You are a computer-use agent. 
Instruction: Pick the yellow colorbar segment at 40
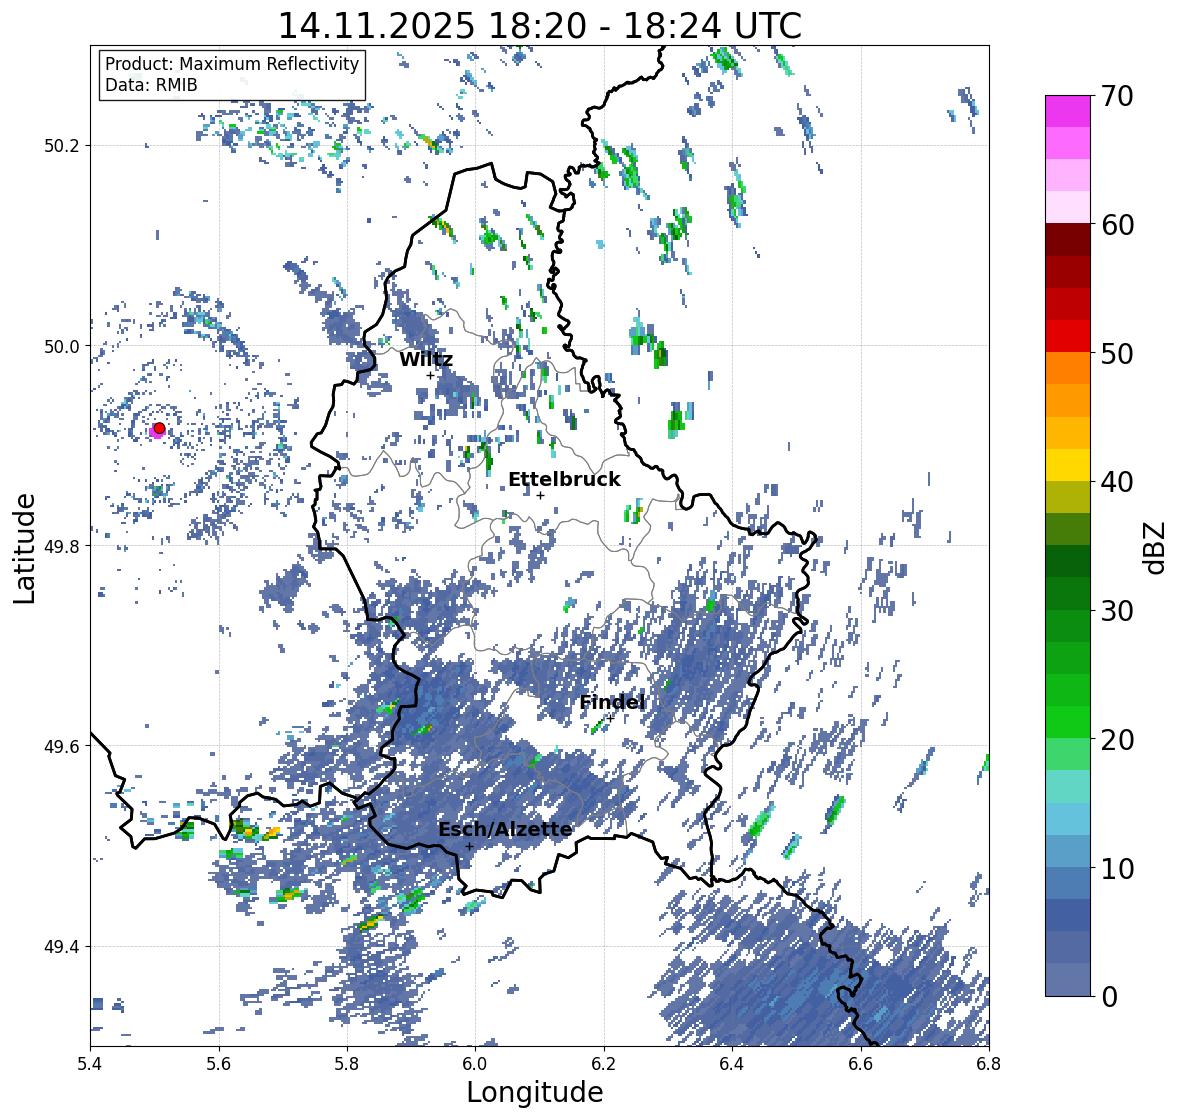(1068, 465)
